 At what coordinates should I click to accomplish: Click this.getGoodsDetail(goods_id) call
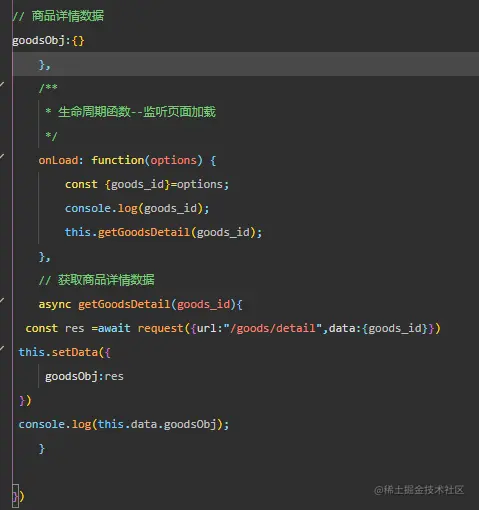click(163, 232)
